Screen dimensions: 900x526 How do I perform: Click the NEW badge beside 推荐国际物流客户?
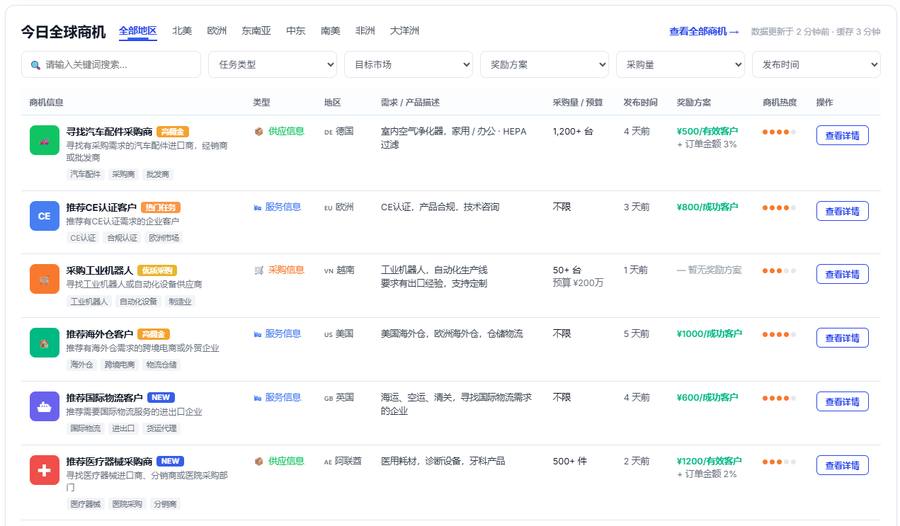(x=161, y=397)
